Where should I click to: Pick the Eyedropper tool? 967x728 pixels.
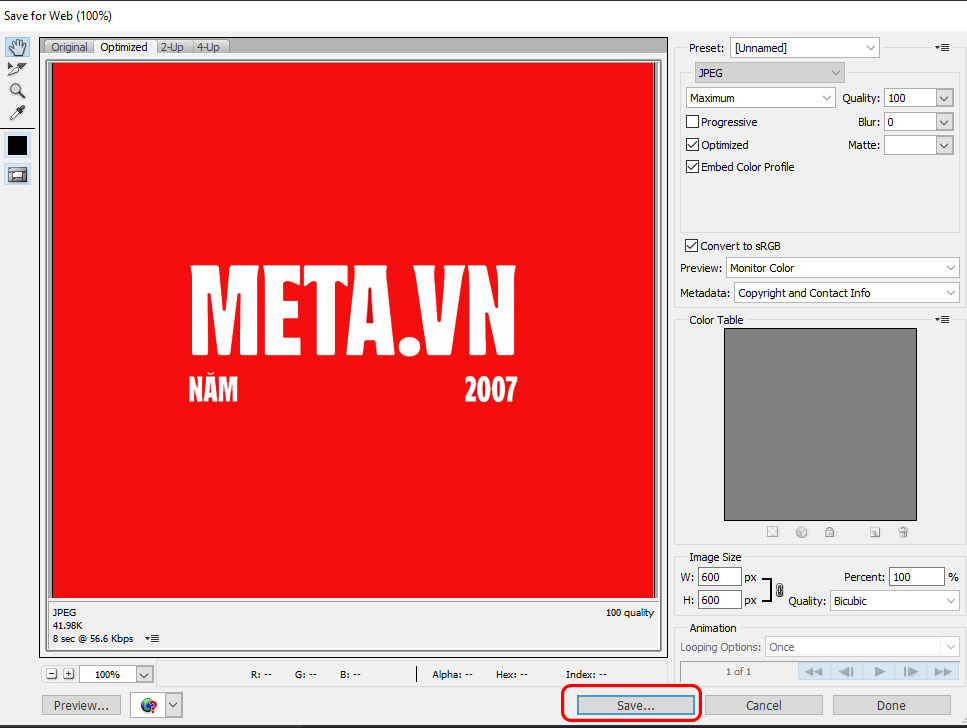pos(17,112)
